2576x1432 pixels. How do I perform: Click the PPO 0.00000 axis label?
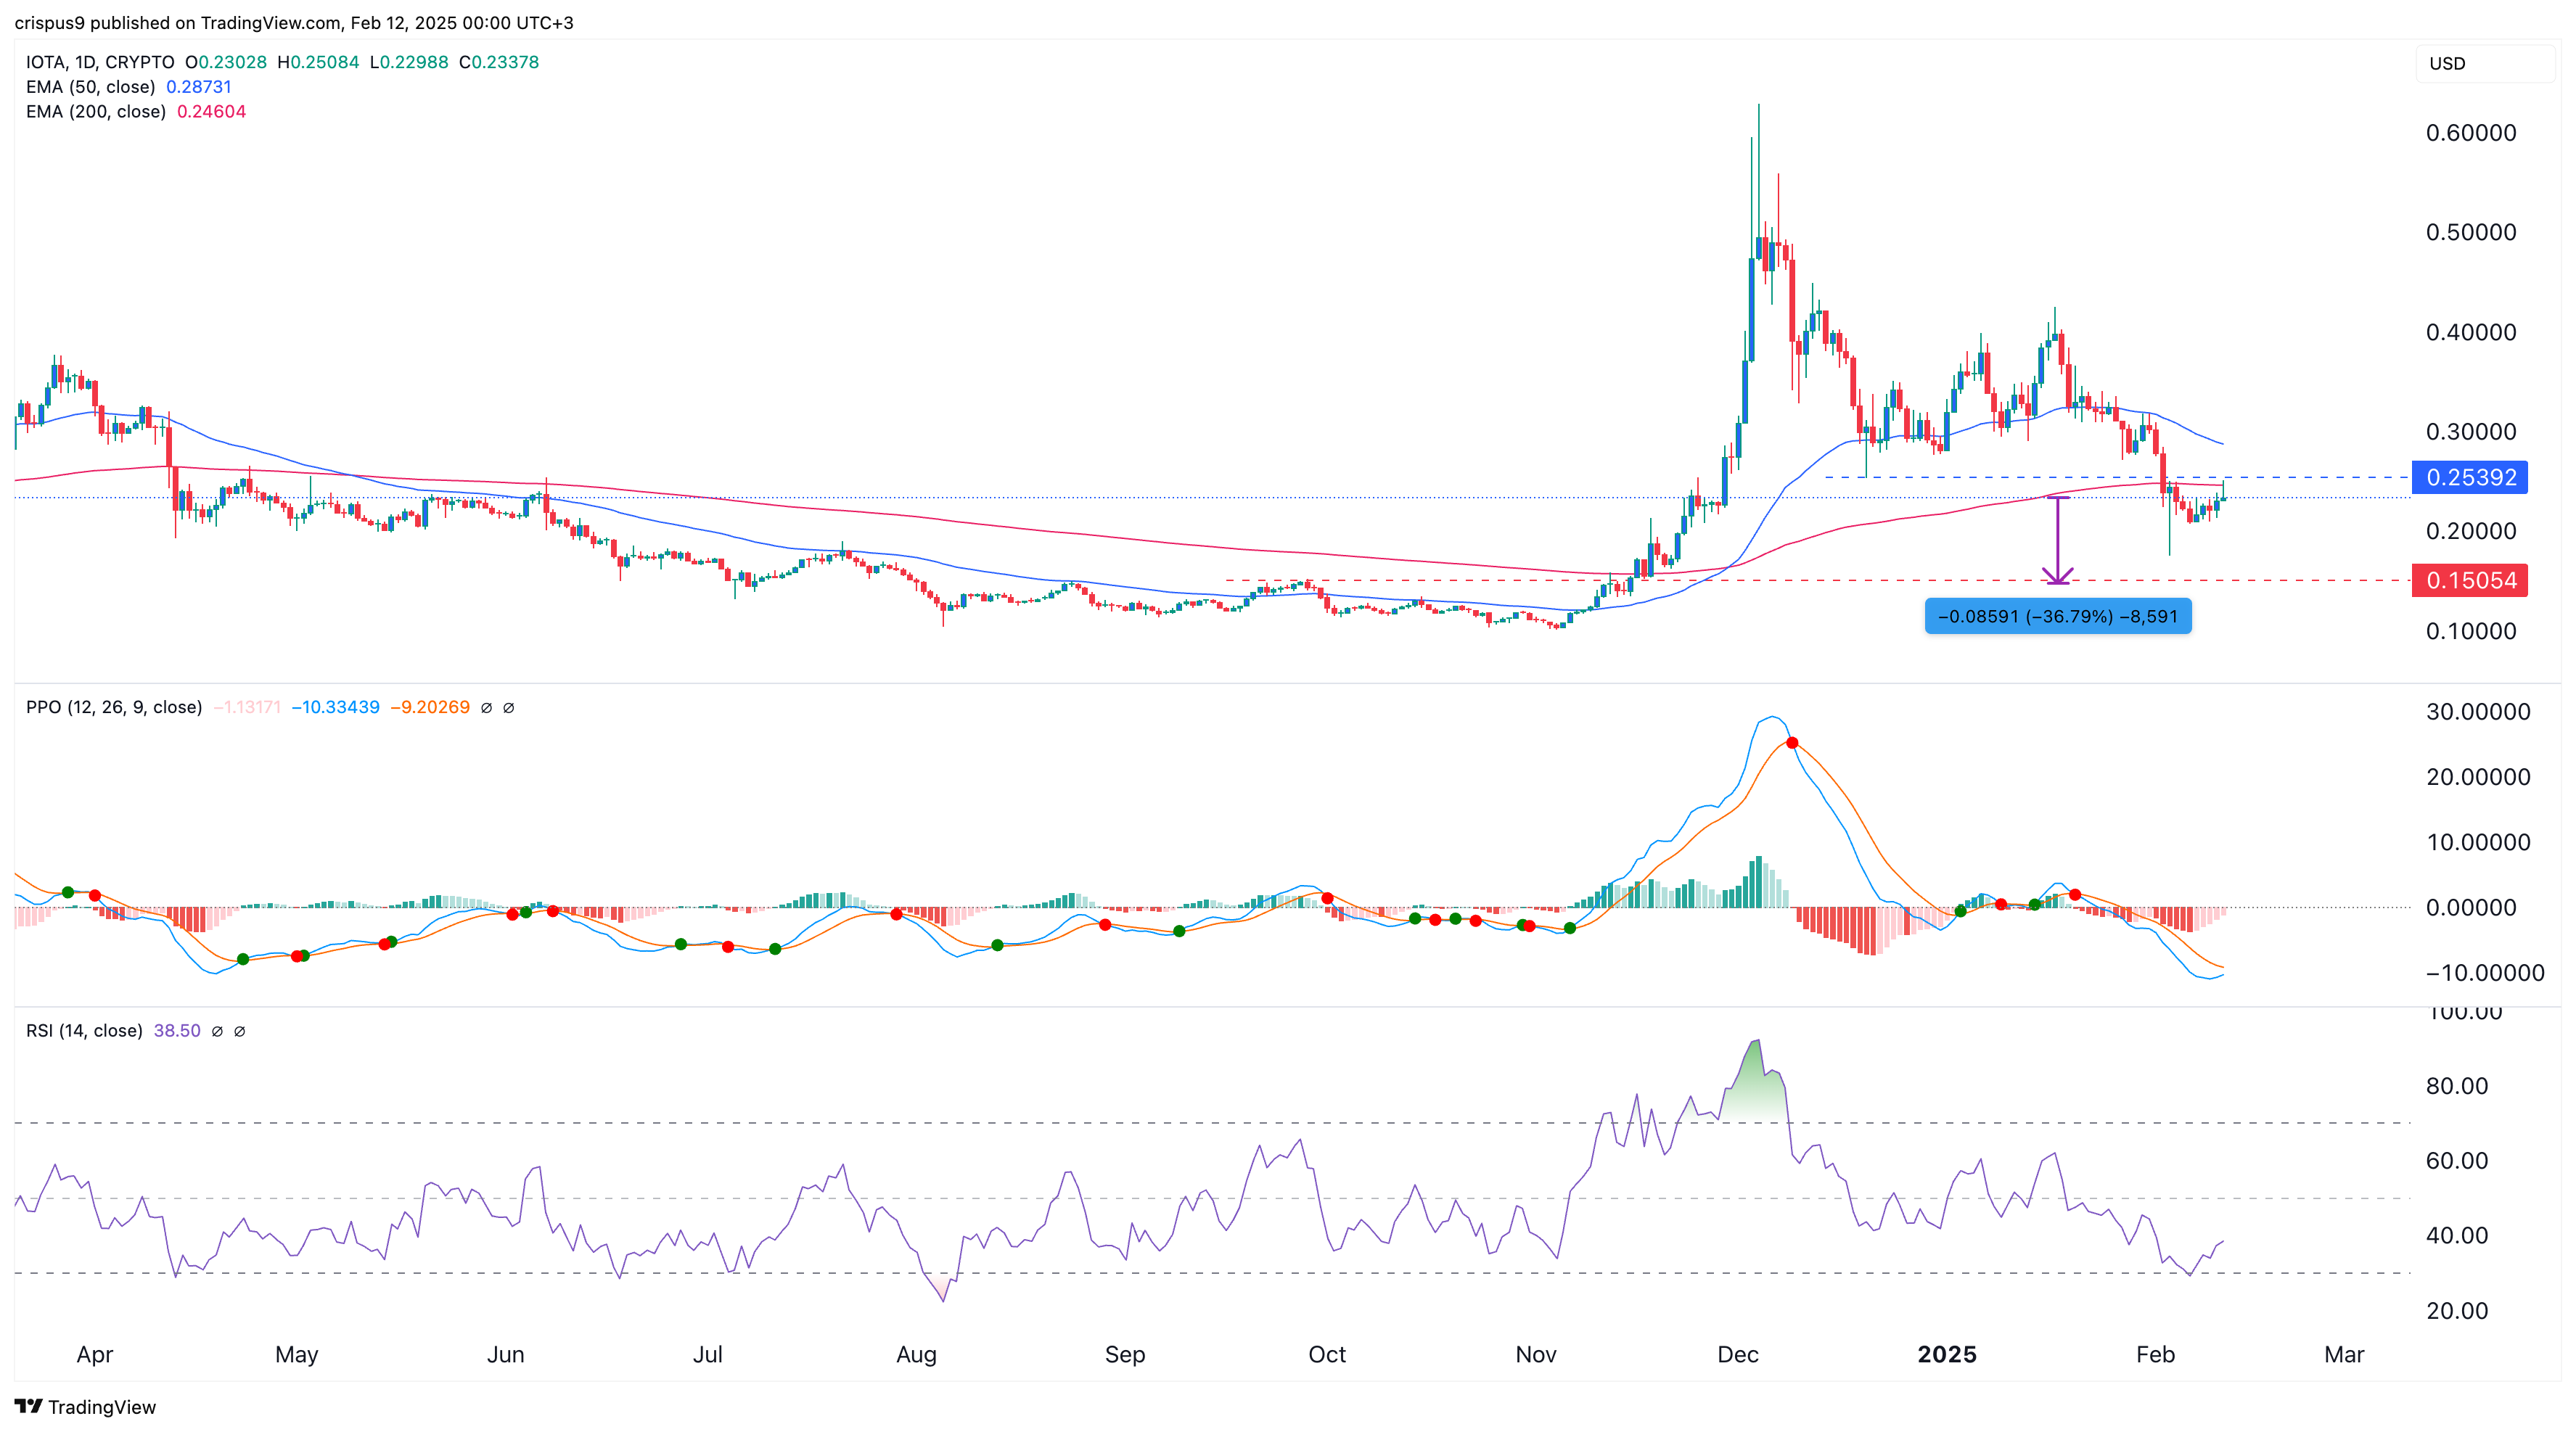click(2471, 908)
